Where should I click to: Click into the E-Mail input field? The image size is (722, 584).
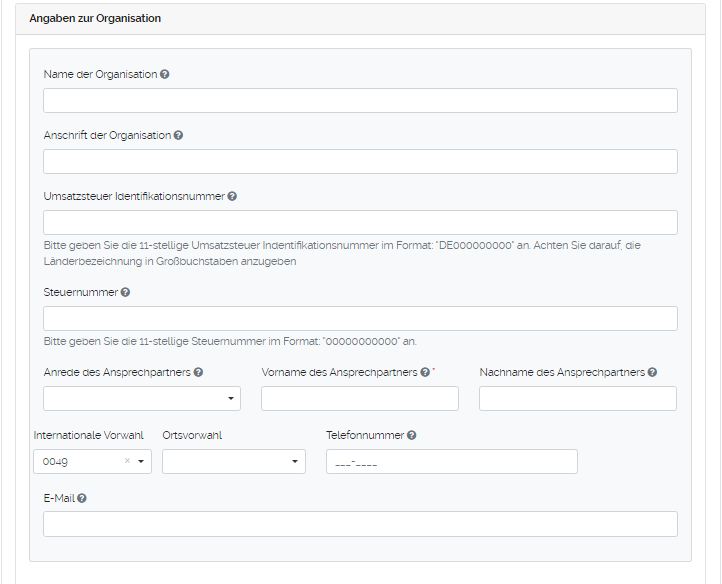click(x=360, y=524)
